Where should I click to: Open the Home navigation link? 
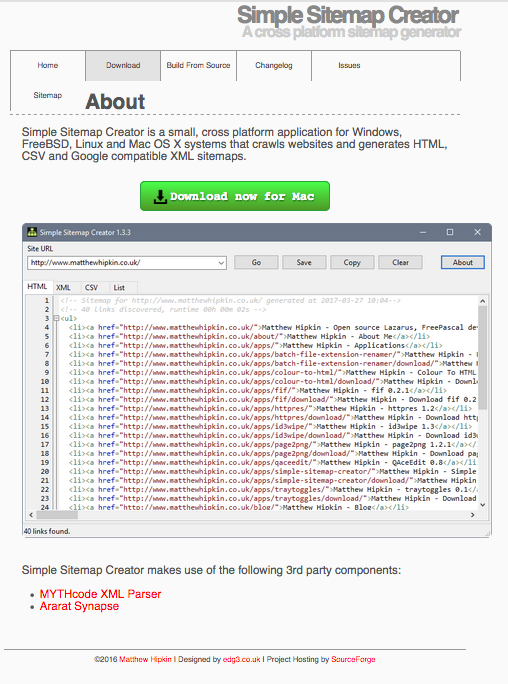pos(48,65)
